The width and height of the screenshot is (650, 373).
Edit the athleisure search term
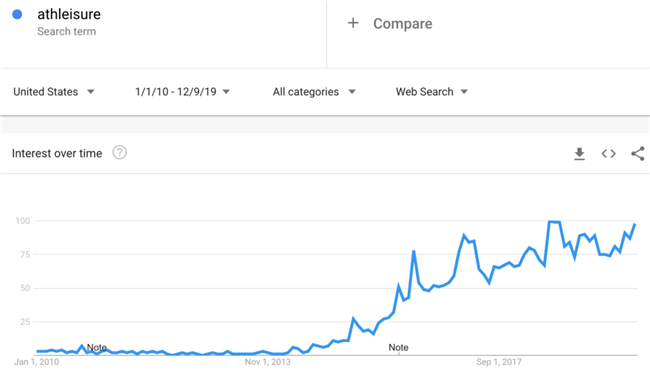(x=69, y=14)
